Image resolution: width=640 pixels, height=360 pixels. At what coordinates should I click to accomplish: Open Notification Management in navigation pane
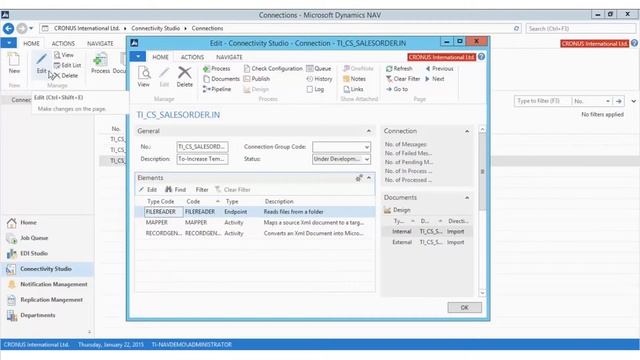click(47, 284)
